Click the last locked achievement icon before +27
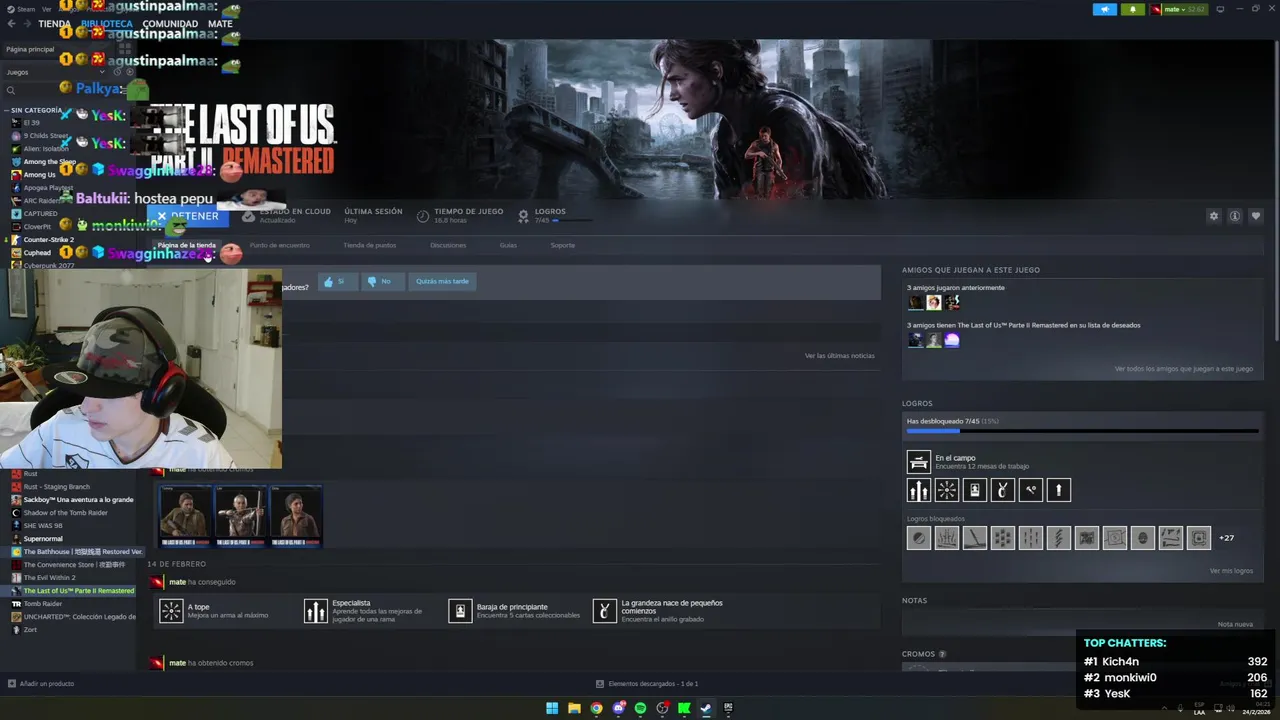The height and width of the screenshot is (720, 1280). (1199, 538)
